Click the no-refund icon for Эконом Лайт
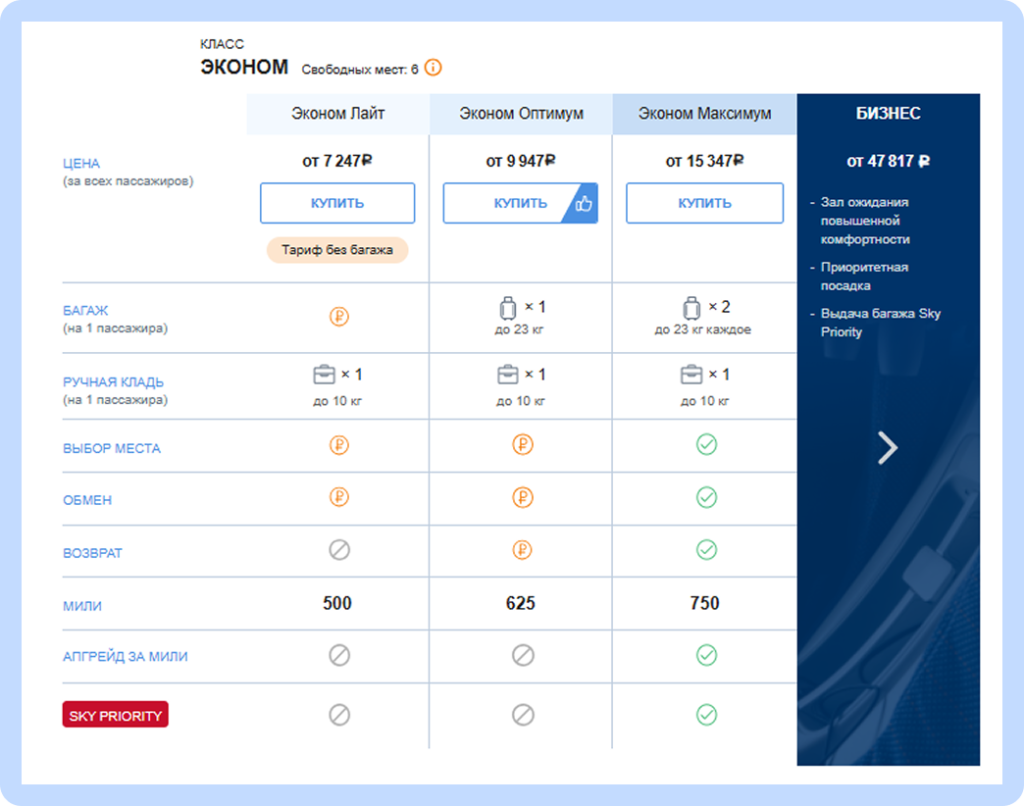The height and width of the screenshot is (806, 1024). [x=339, y=550]
